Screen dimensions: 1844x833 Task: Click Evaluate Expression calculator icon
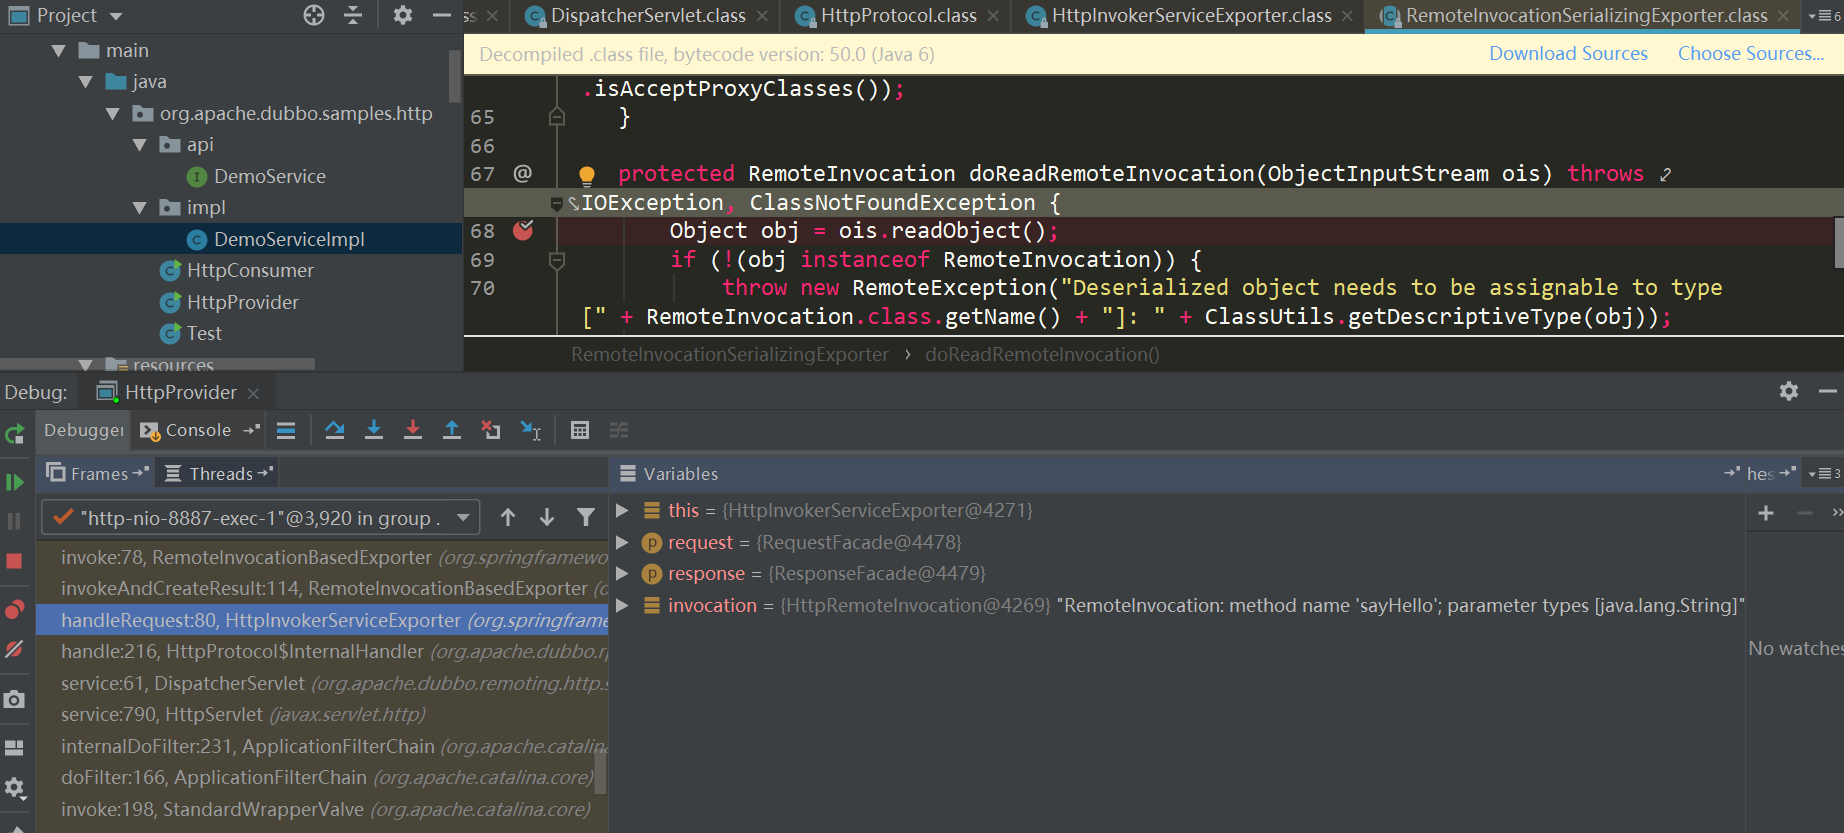(x=579, y=430)
